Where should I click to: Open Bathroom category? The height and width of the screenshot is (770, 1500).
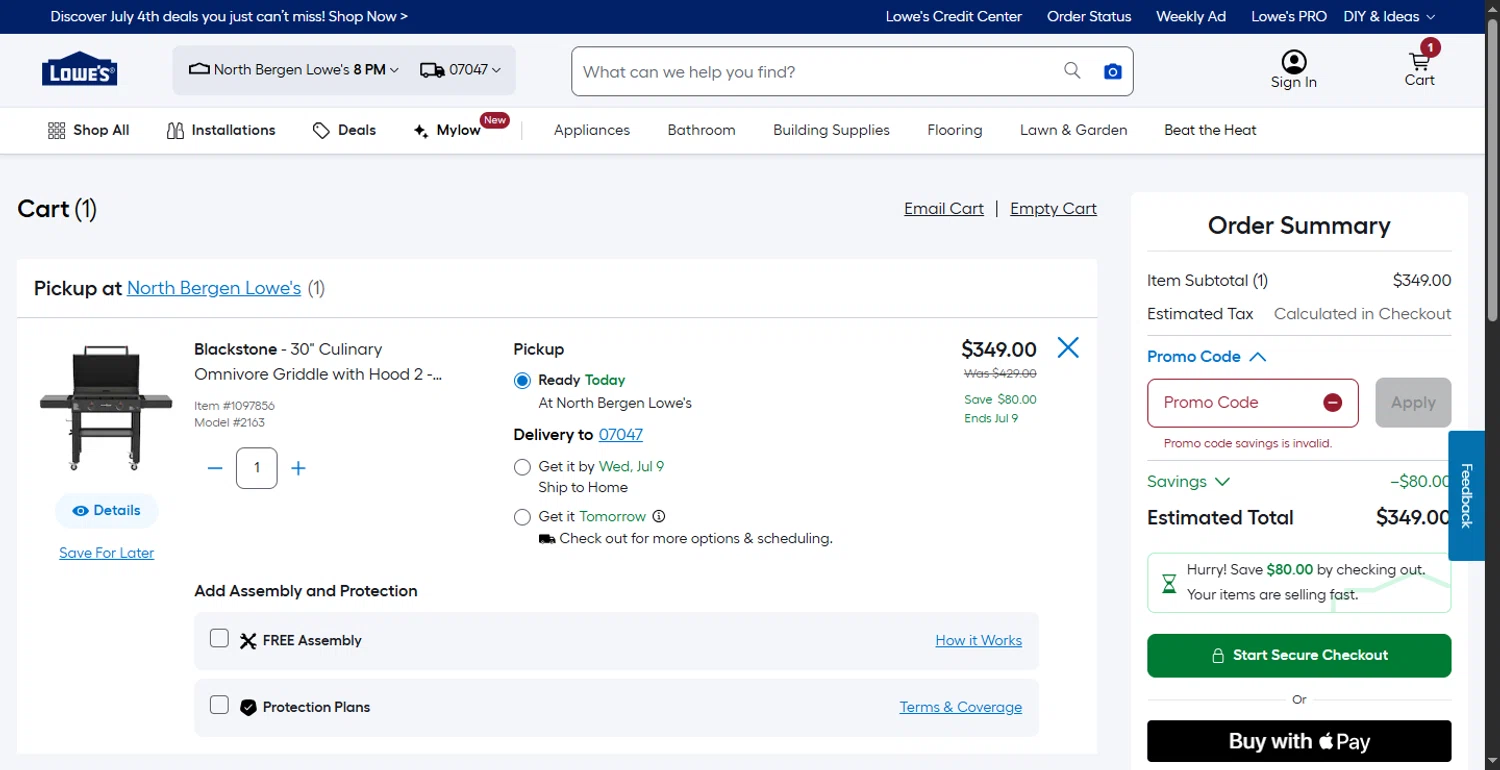(701, 130)
